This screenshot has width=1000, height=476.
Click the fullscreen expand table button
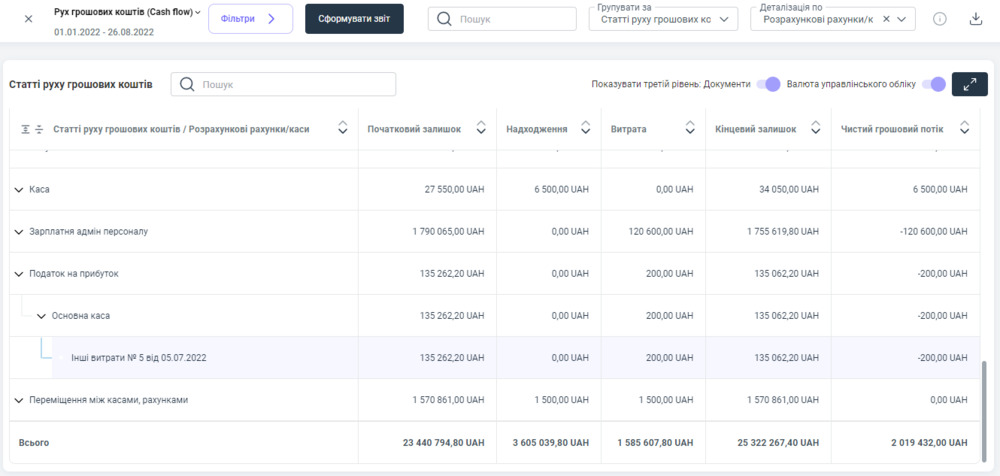click(969, 85)
